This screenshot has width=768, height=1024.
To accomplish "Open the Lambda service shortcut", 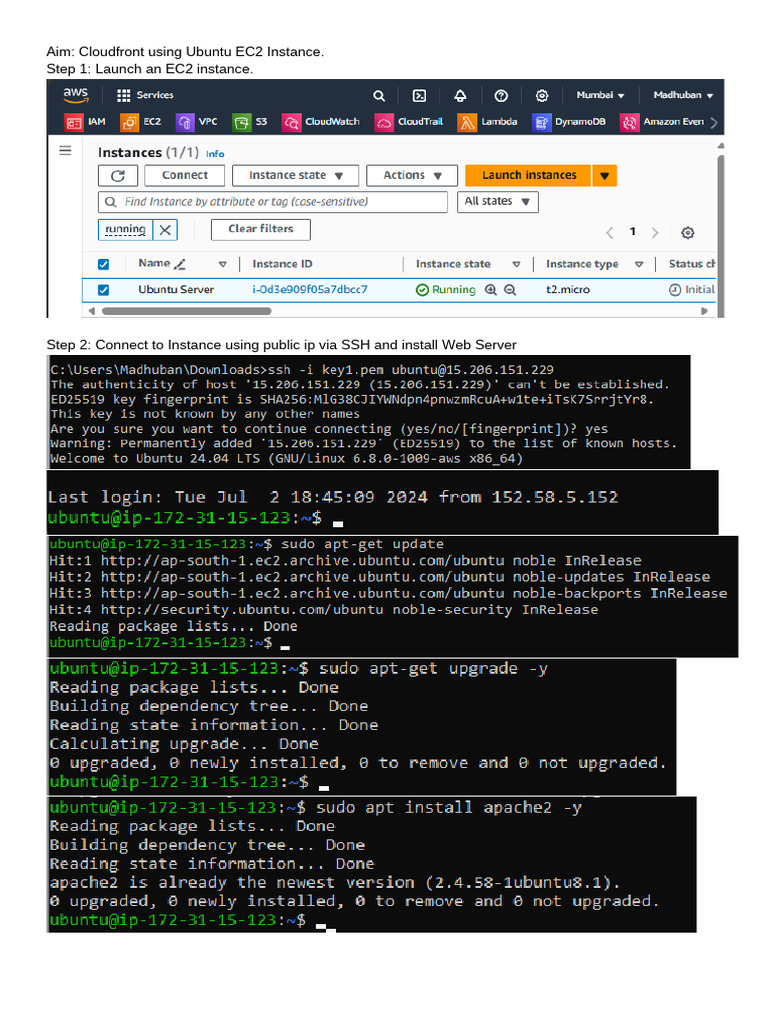I will click(487, 122).
